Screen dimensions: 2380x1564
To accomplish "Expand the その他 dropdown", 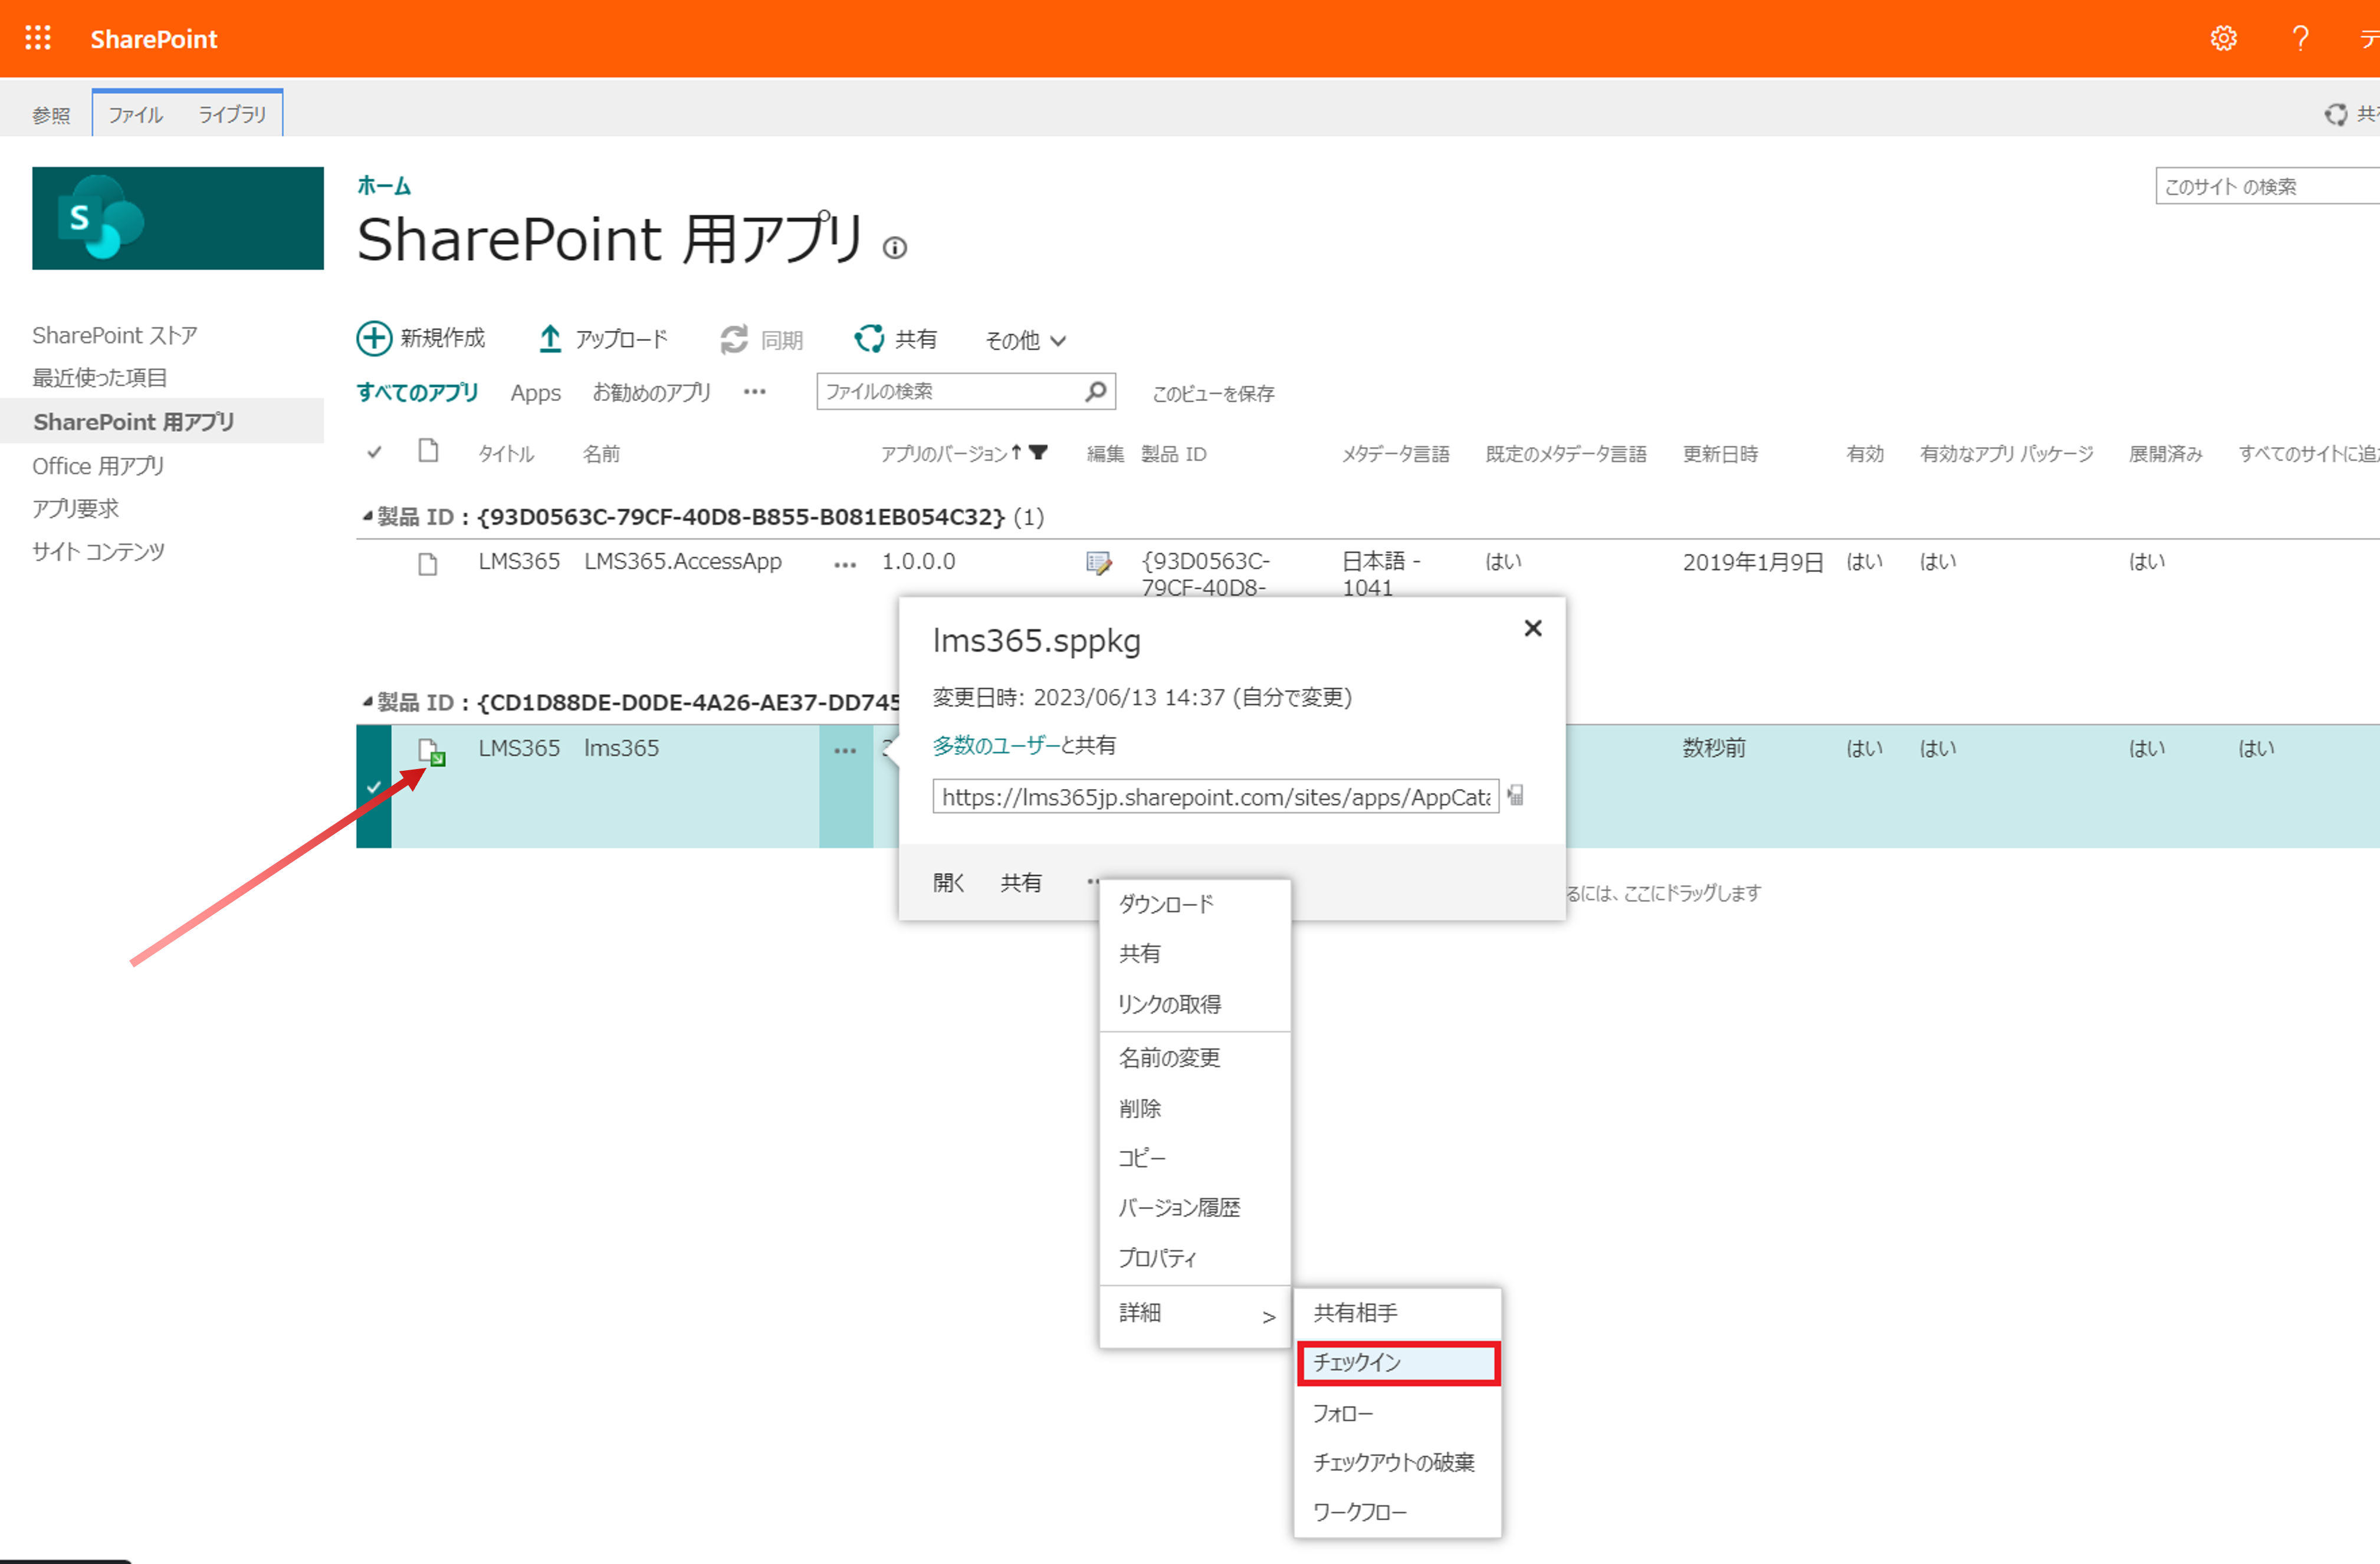I will pos(1026,340).
